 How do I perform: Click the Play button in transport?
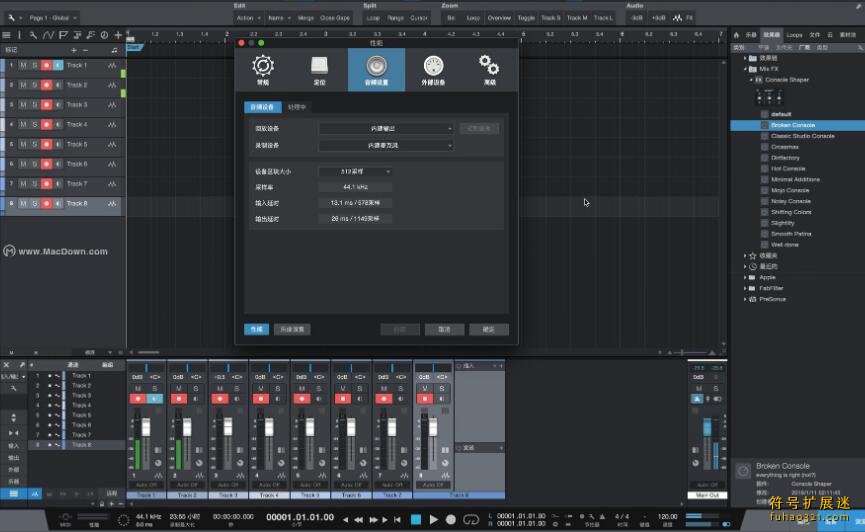(x=434, y=519)
